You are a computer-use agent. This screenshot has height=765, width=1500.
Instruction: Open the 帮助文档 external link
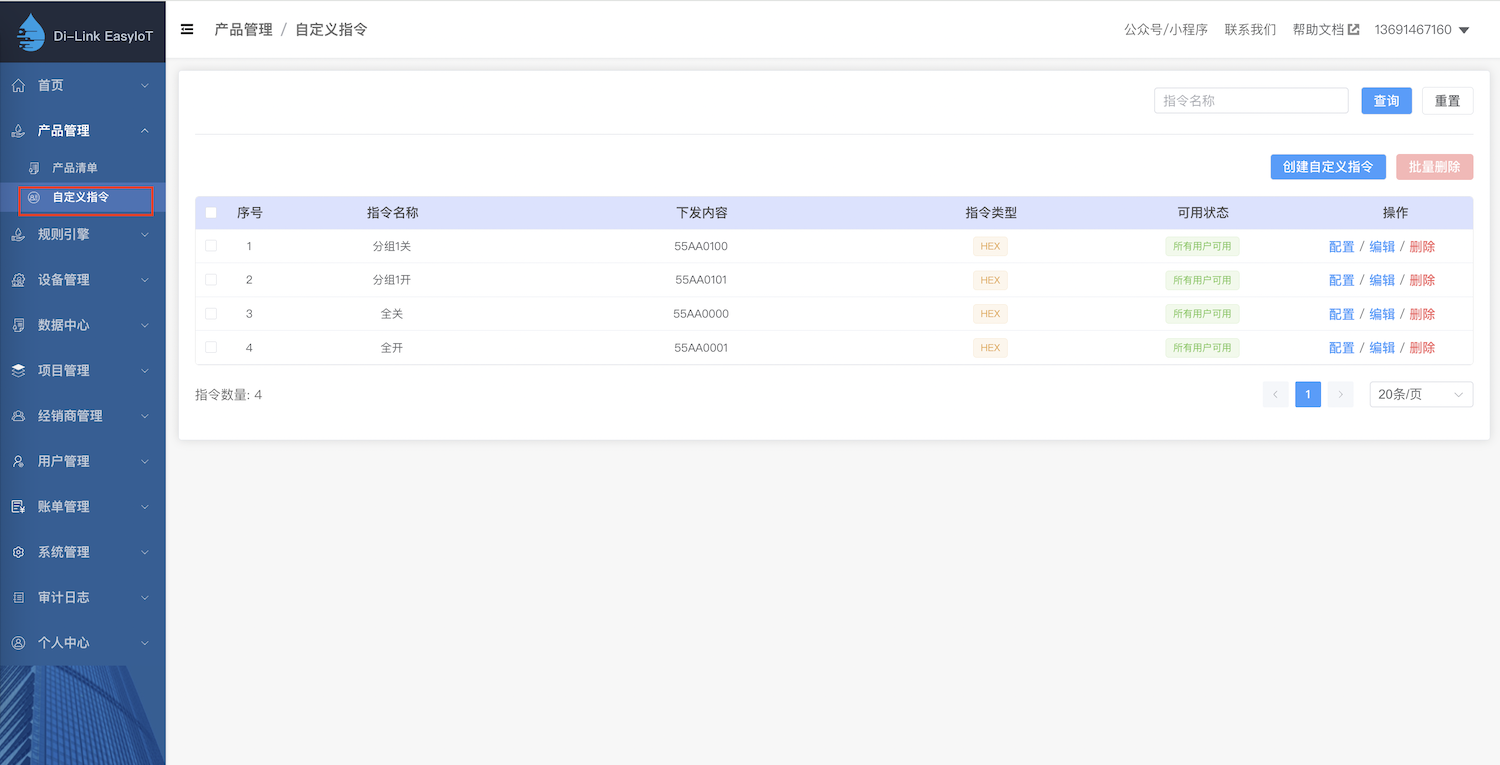(x=1325, y=30)
